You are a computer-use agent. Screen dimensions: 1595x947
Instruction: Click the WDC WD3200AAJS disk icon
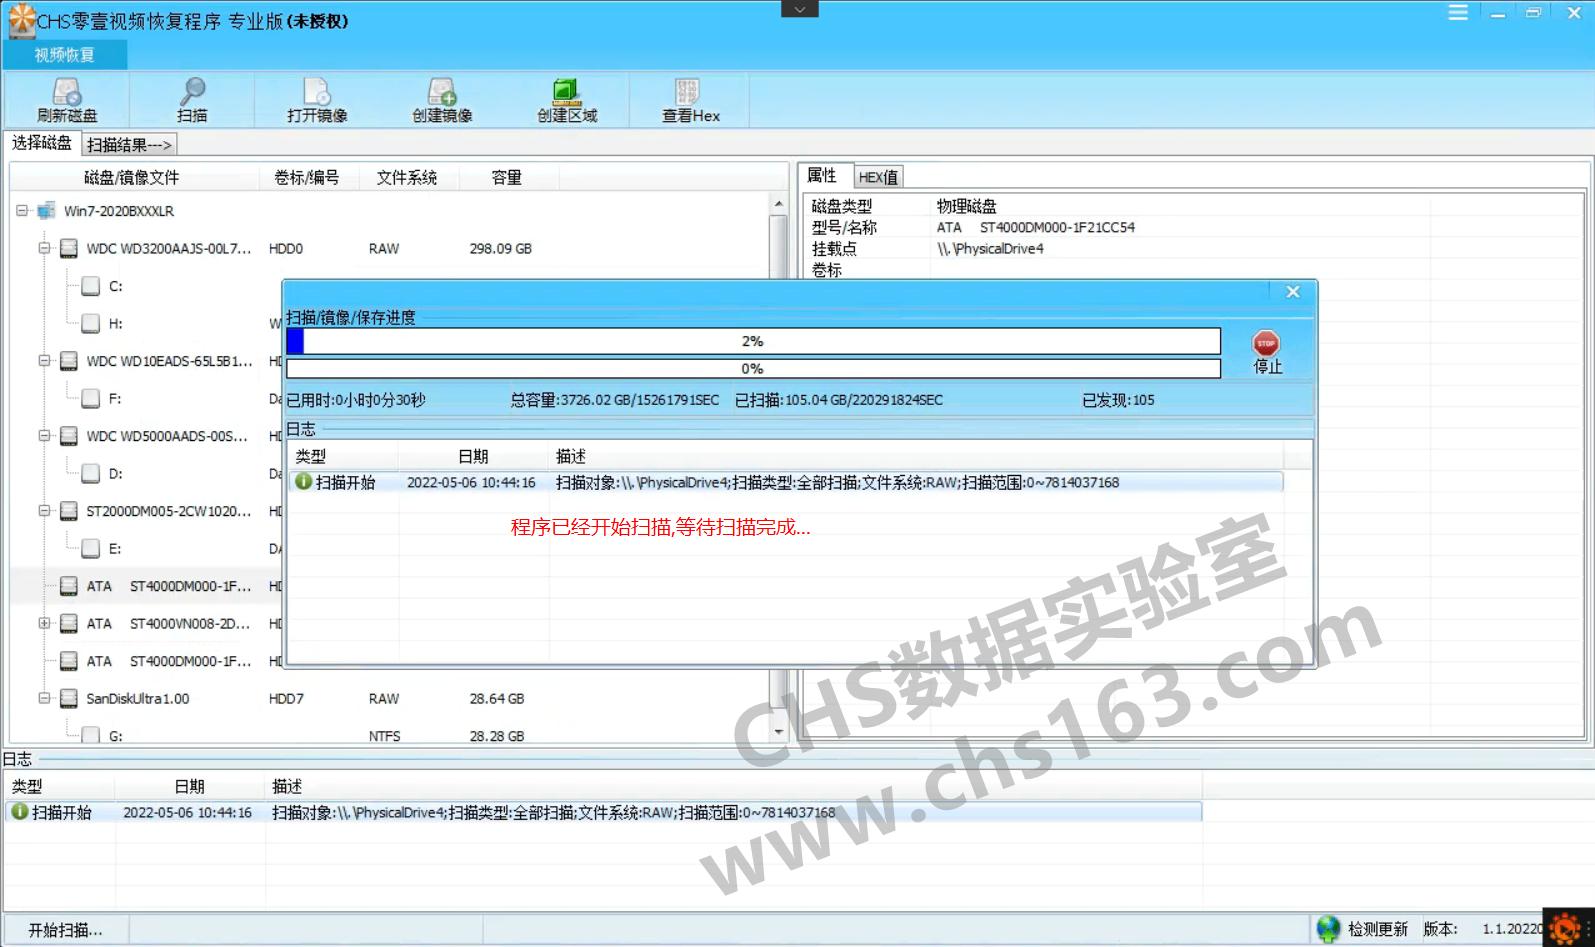[69, 248]
